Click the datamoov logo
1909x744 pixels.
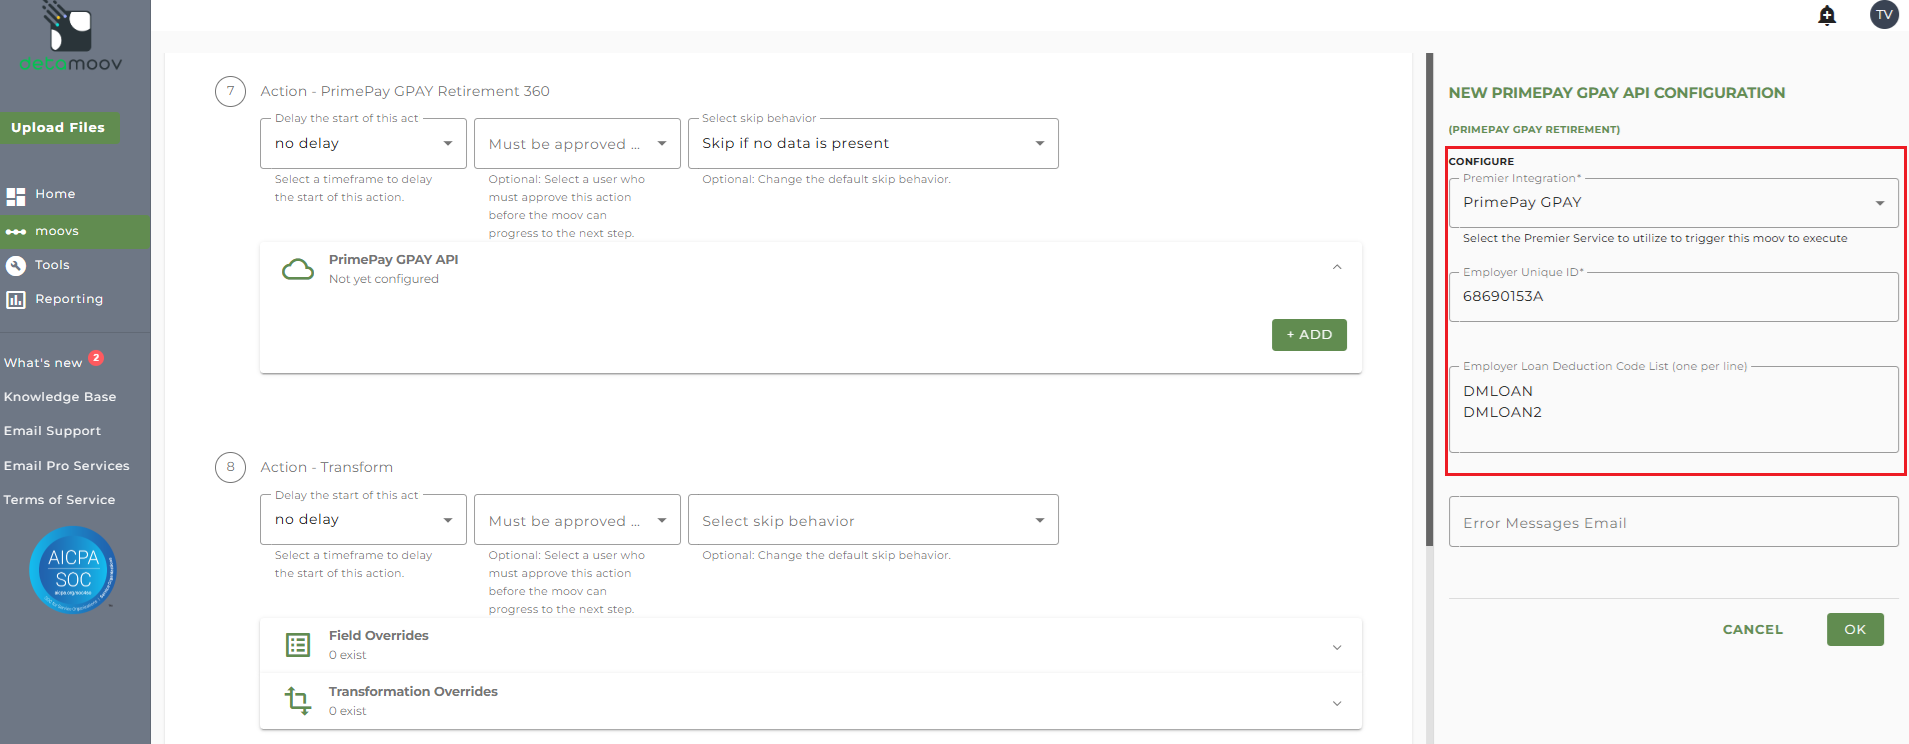pyautogui.click(x=71, y=38)
